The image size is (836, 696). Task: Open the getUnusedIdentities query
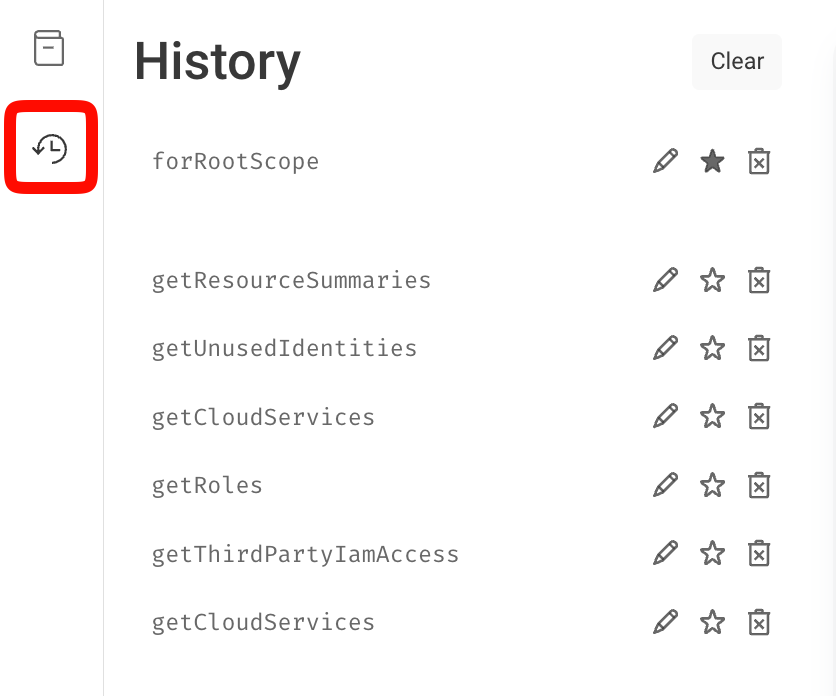tap(284, 348)
